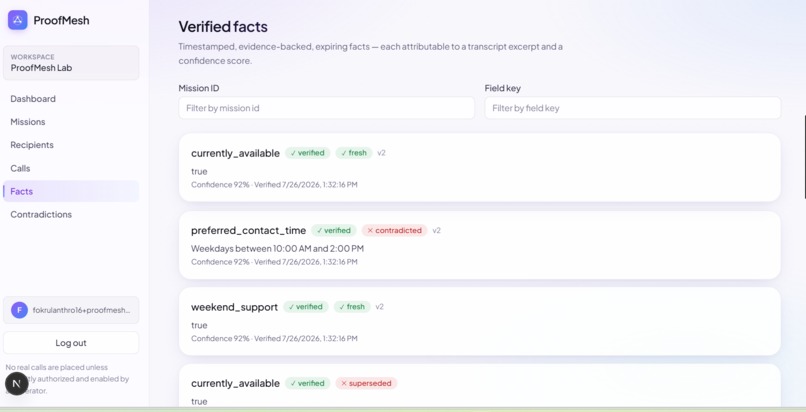The image size is (806, 412).
Task: Click the fresh badge on first currently_available
Action: point(354,153)
